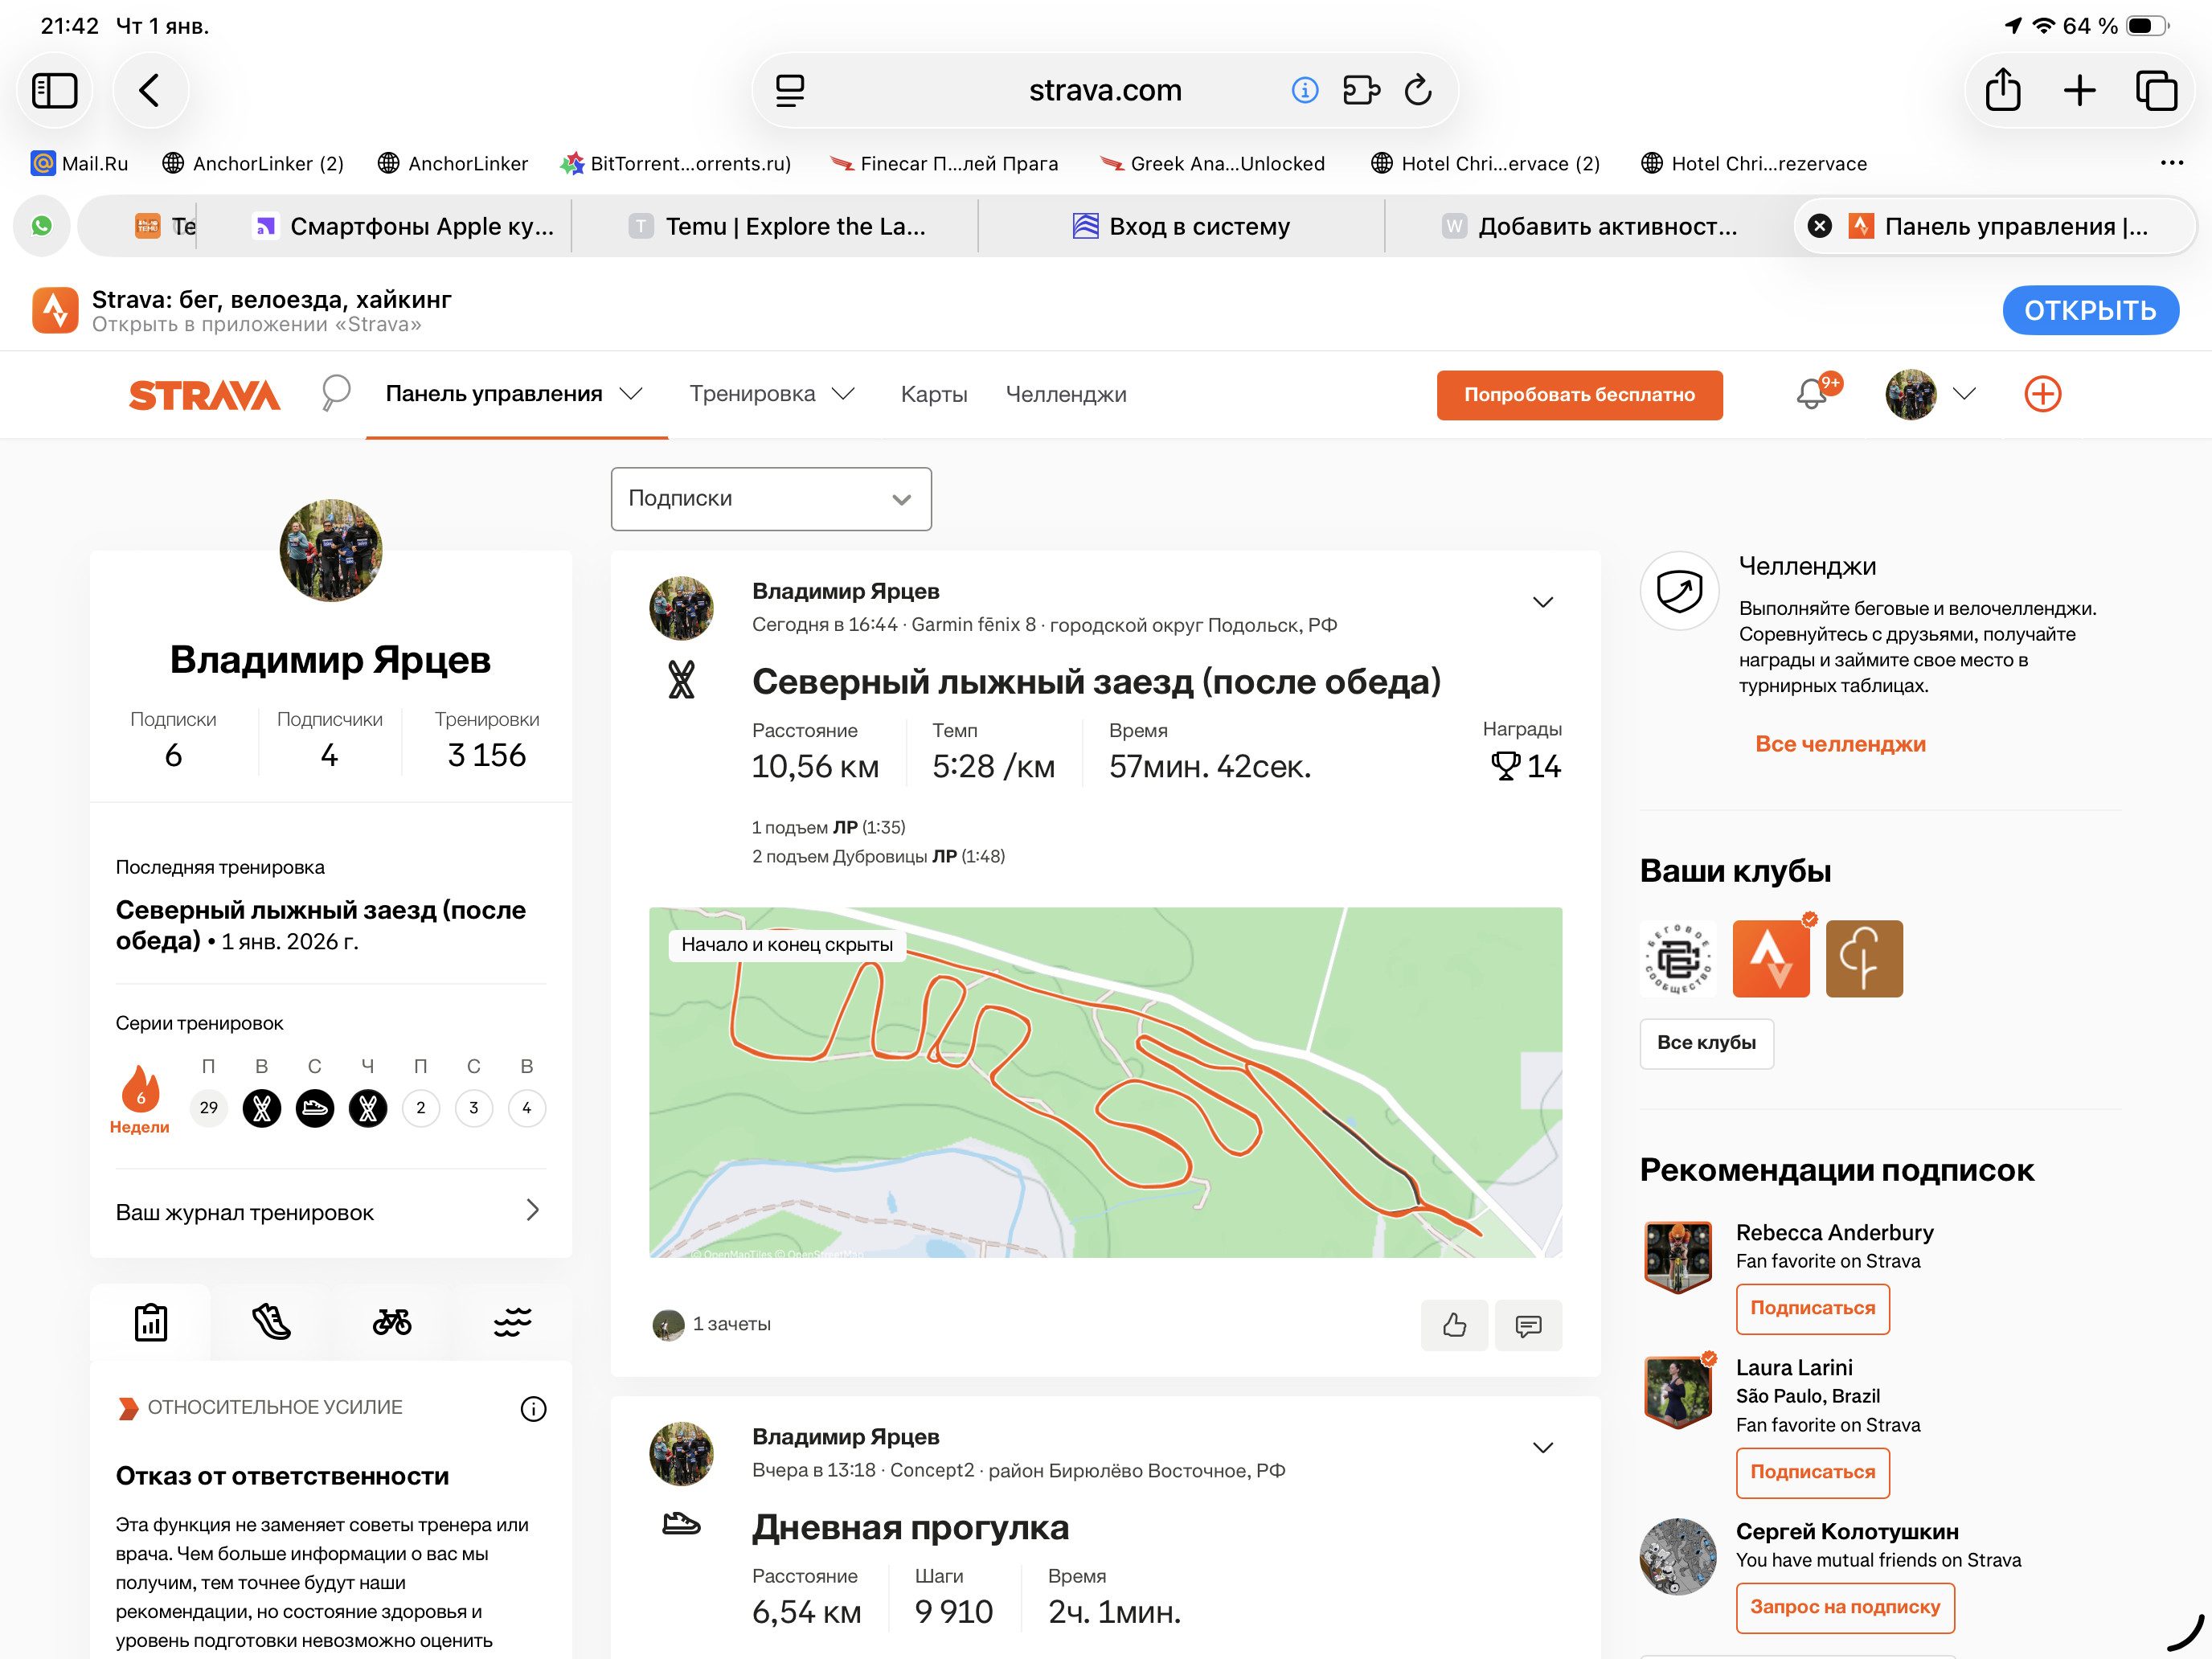Add a new Safari tab
2212x1659 pixels.
coord(2079,90)
